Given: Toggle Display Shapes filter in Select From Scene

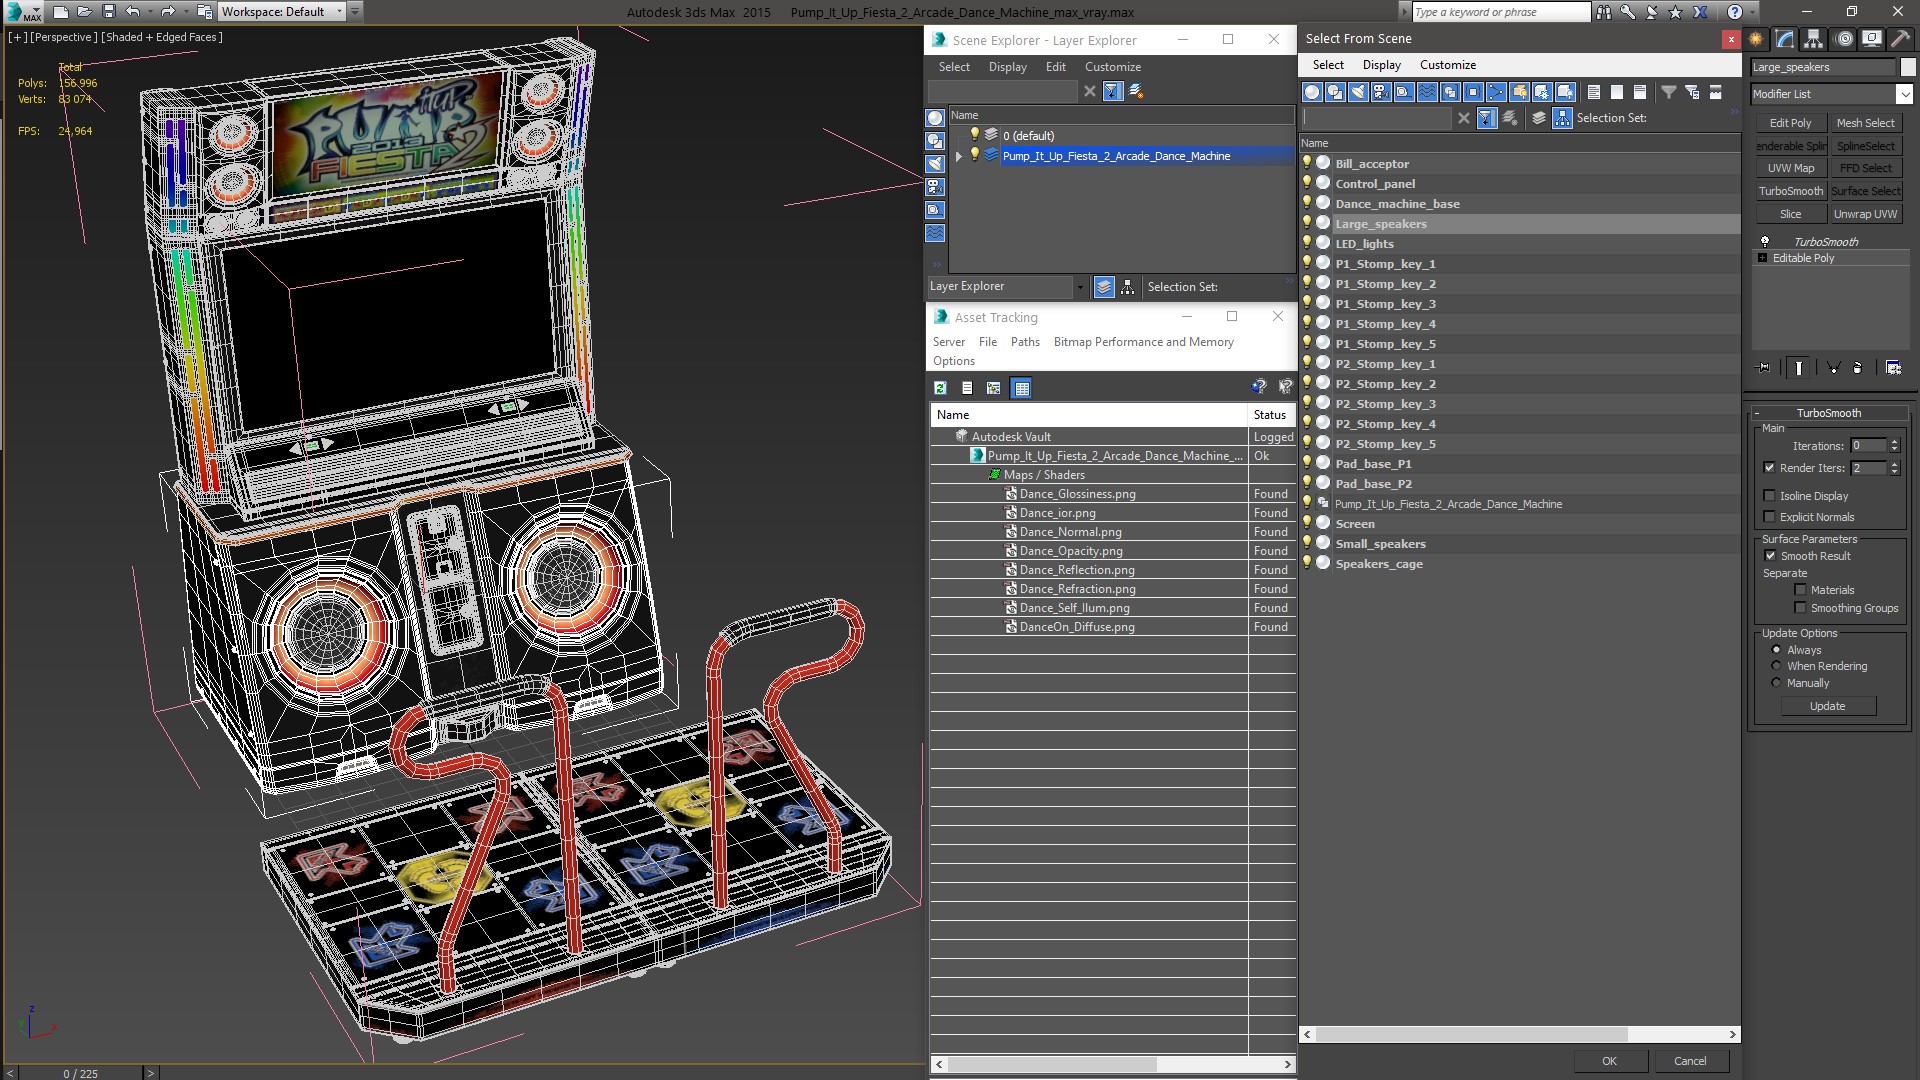Looking at the screenshot, I should (1335, 92).
